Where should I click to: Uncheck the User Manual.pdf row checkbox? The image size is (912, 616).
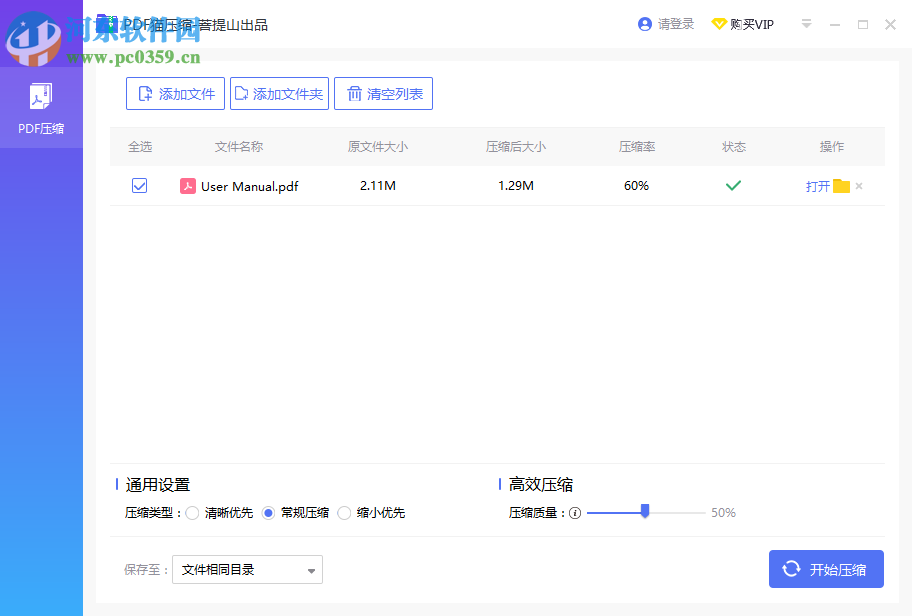(139, 185)
